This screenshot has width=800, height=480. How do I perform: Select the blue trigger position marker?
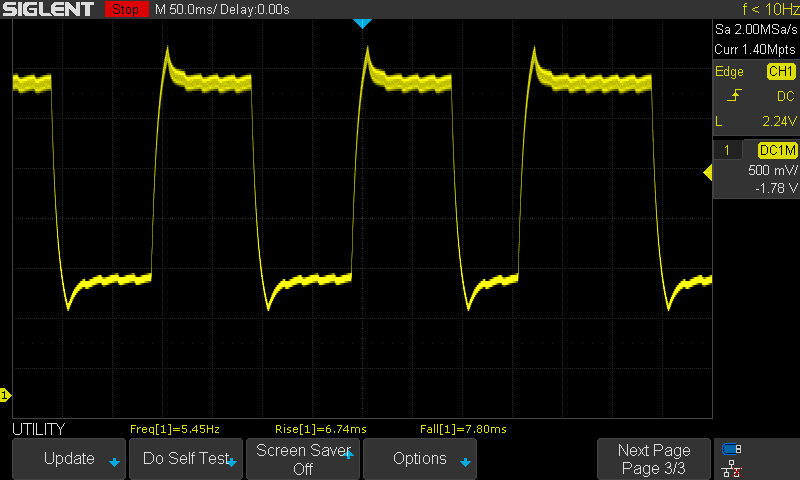coord(362,23)
